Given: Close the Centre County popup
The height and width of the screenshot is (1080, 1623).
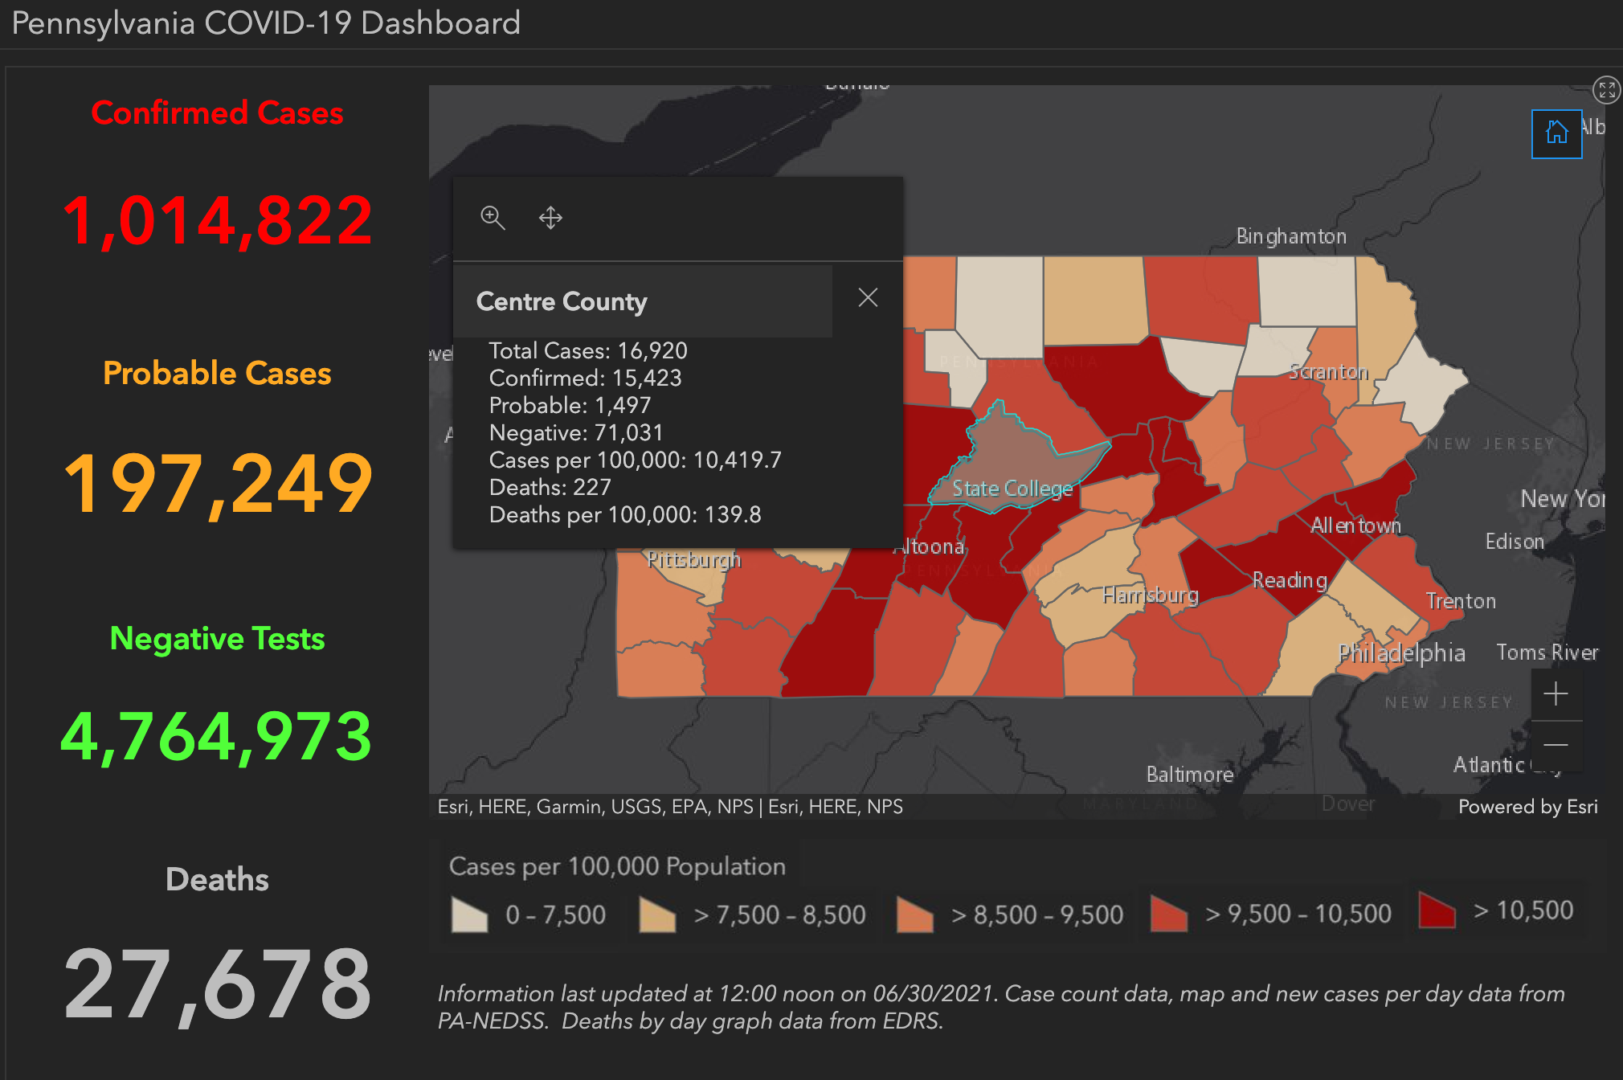Looking at the screenshot, I should tap(867, 297).
